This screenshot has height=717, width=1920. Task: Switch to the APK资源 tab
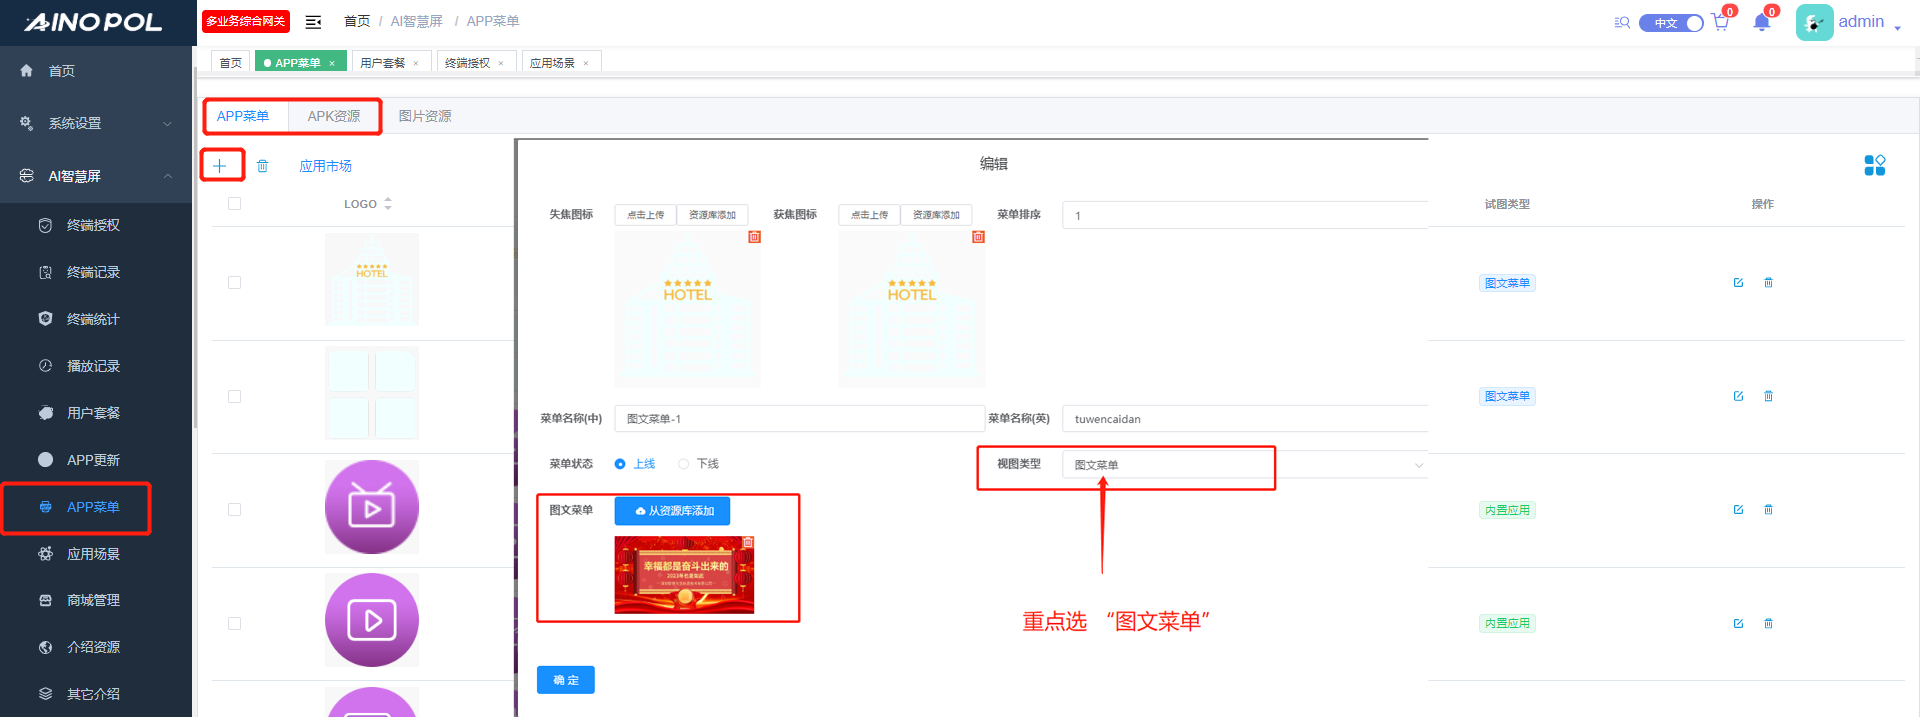pyautogui.click(x=333, y=116)
